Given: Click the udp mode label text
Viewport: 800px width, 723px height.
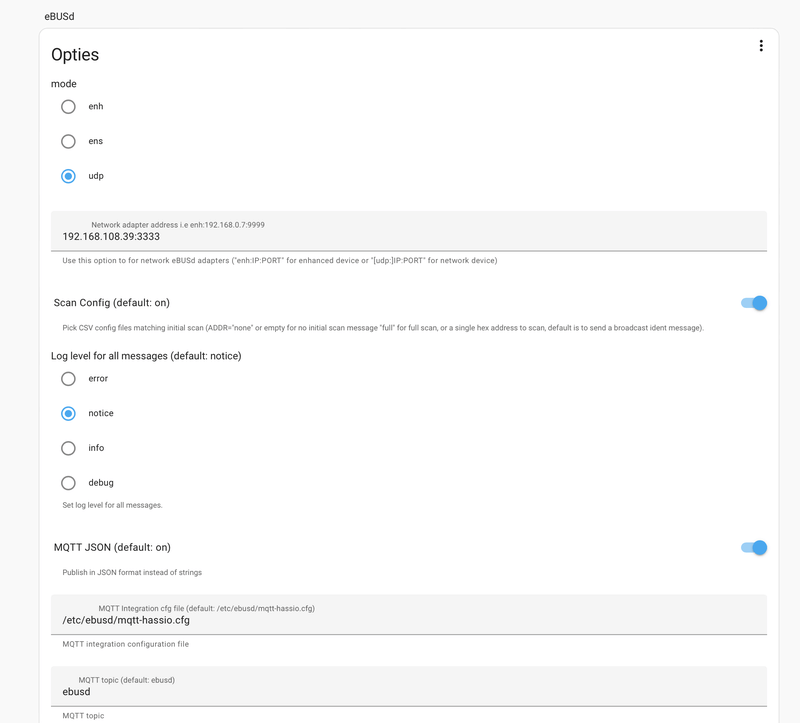Looking at the screenshot, I should (x=96, y=176).
